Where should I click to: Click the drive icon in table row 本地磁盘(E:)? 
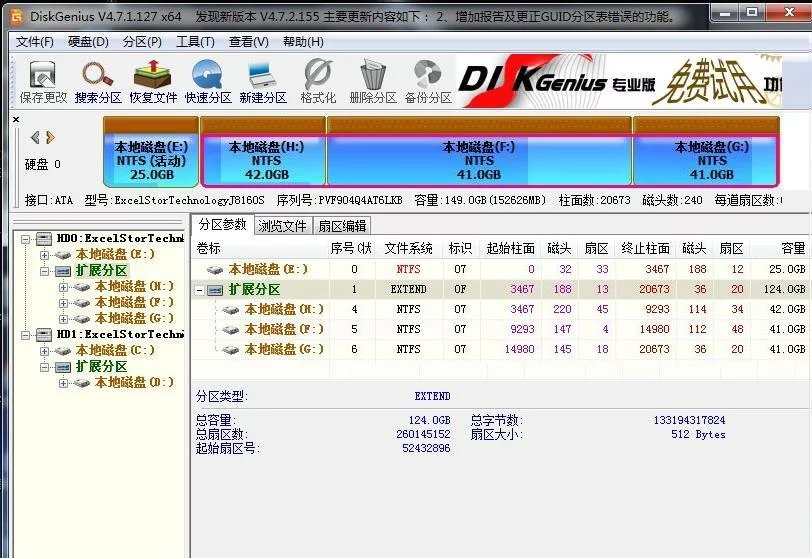pyautogui.click(x=215, y=270)
